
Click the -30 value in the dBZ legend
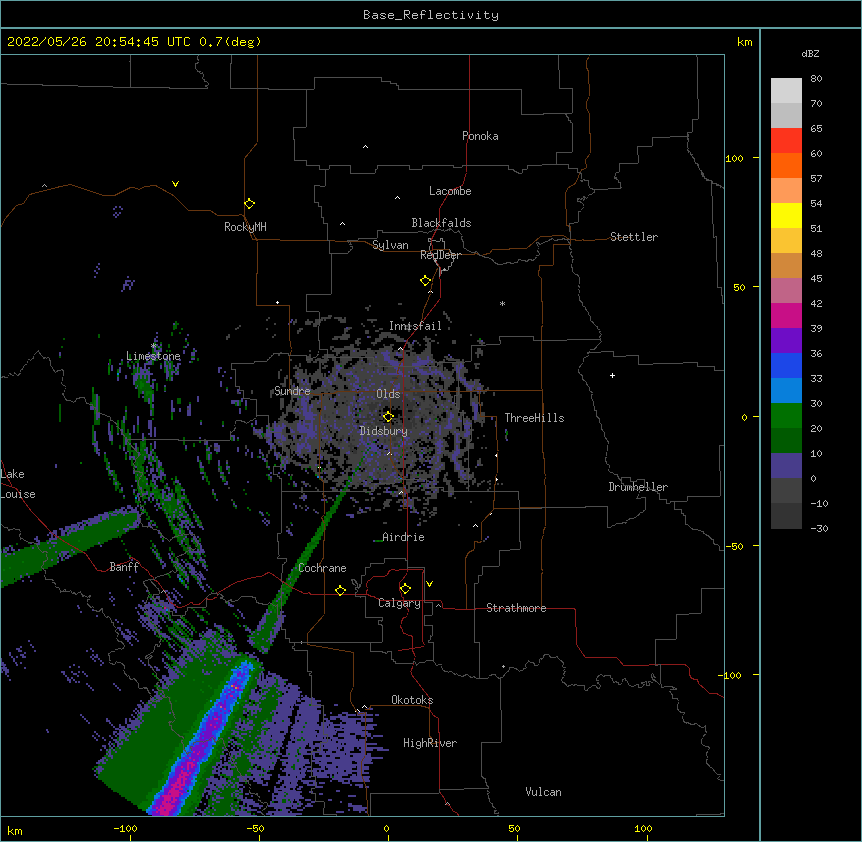[x=819, y=528]
